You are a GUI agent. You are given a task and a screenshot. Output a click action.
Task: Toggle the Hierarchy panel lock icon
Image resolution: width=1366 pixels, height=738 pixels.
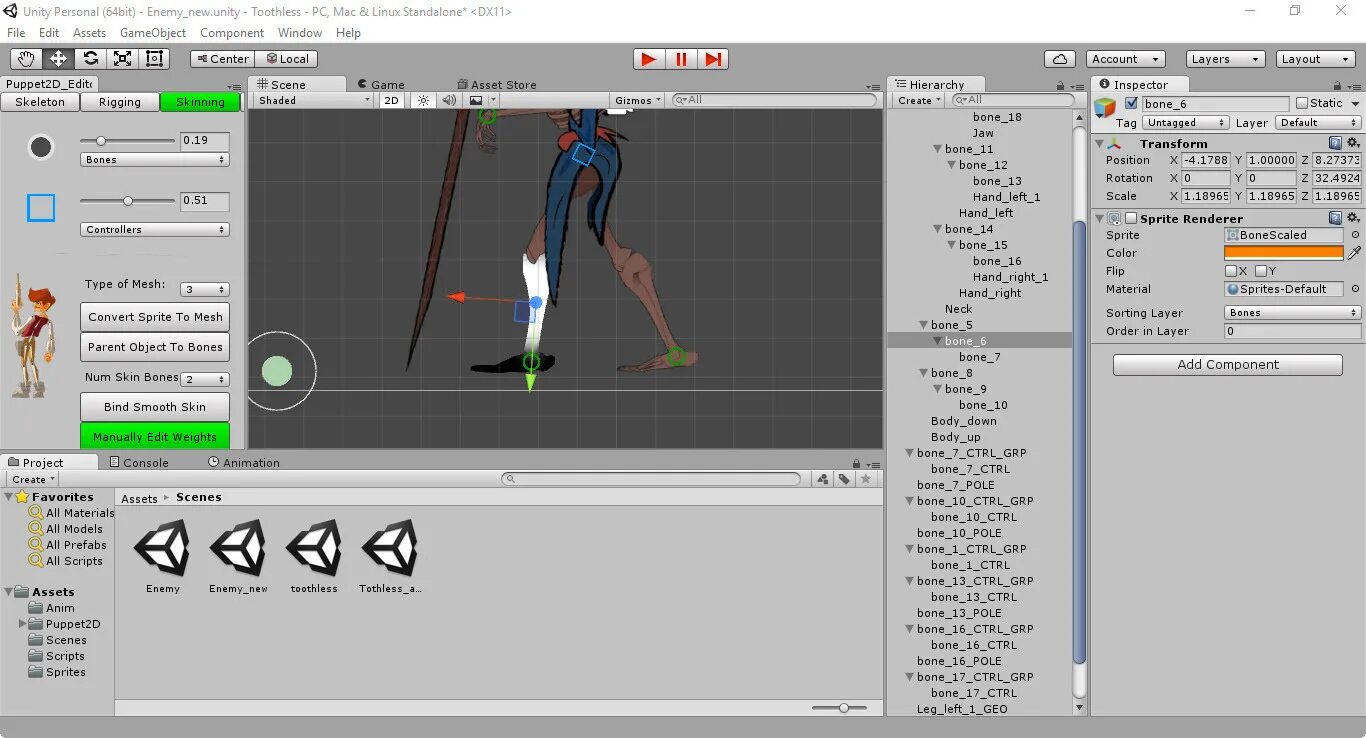(x=1060, y=86)
